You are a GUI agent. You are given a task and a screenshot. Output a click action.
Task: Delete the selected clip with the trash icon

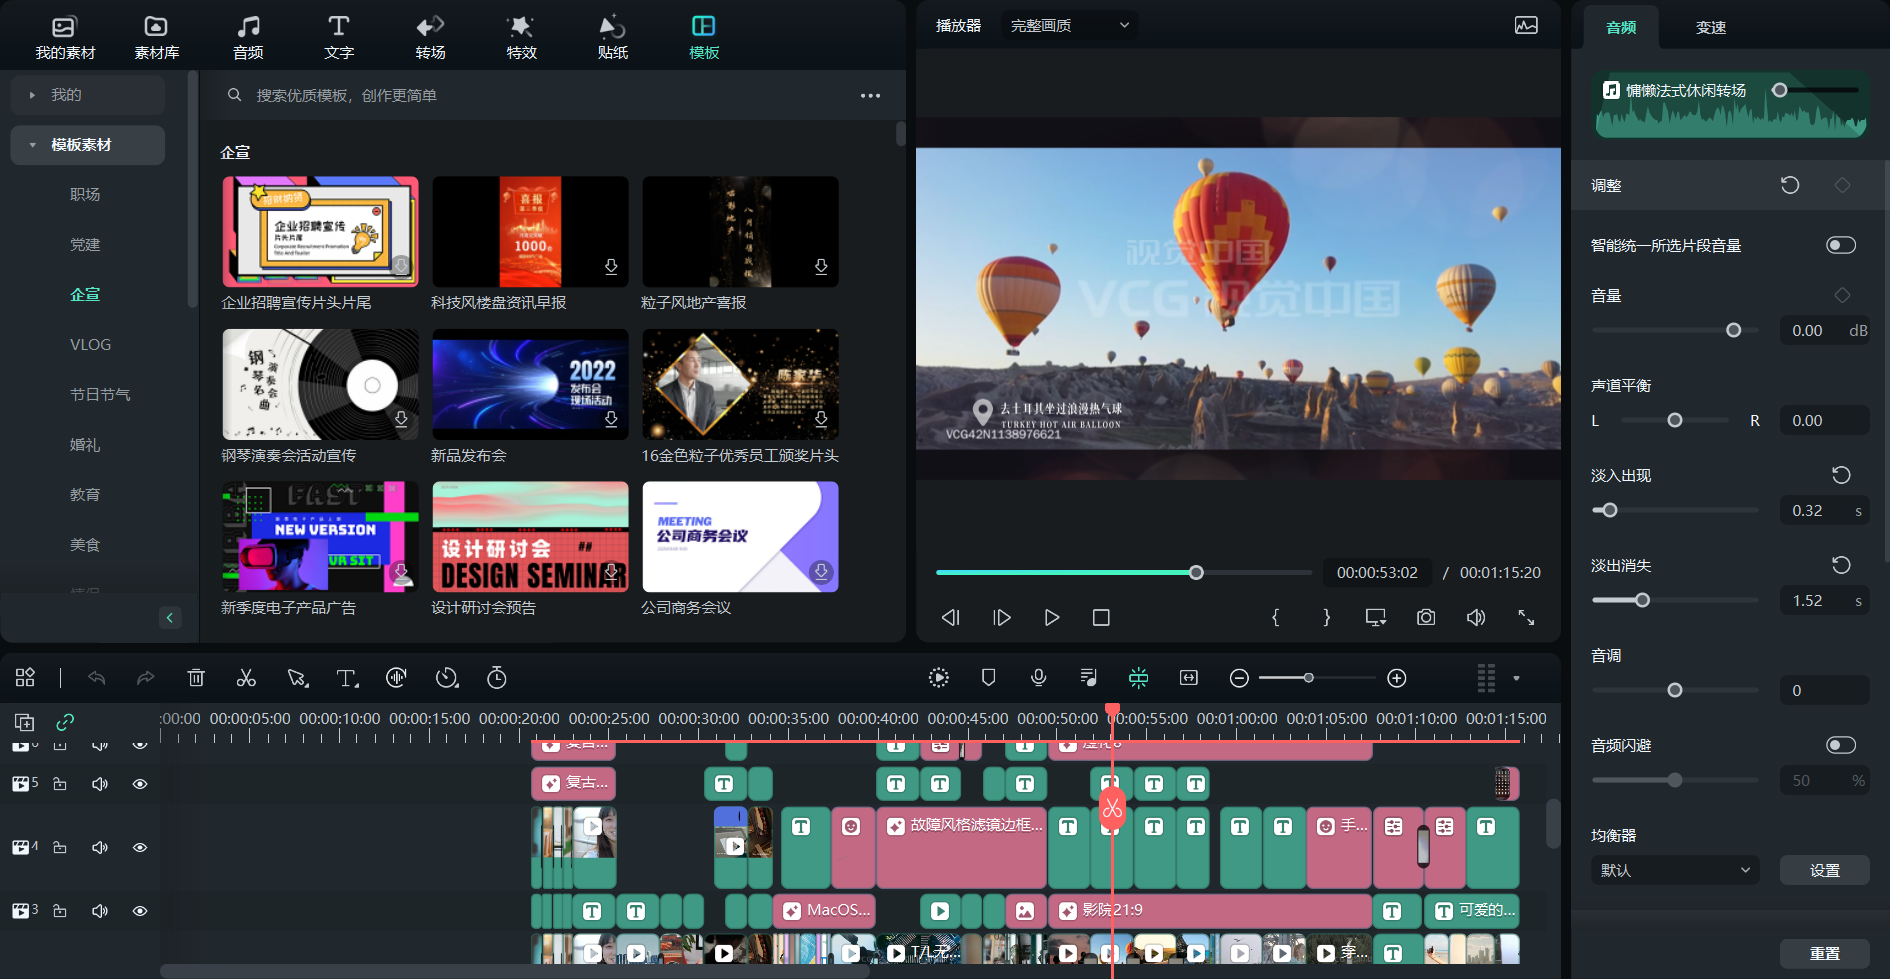pos(196,678)
